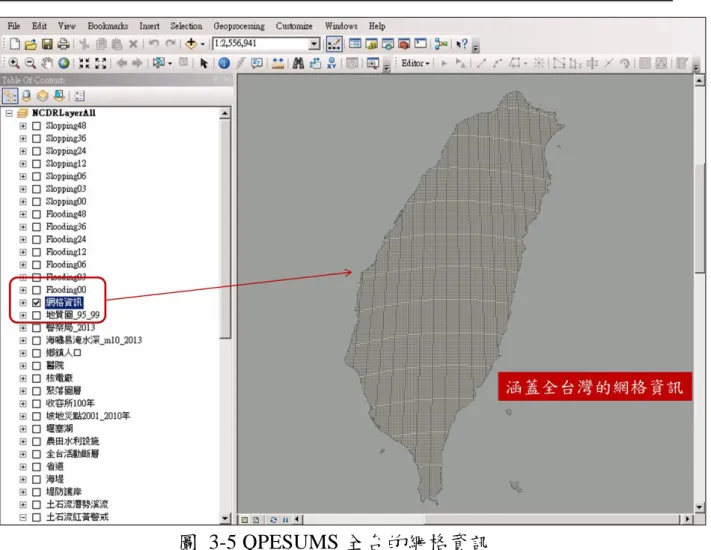Switch to Data View button
The image size is (711, 550).
pyautogui.click(x=244, y=520)
